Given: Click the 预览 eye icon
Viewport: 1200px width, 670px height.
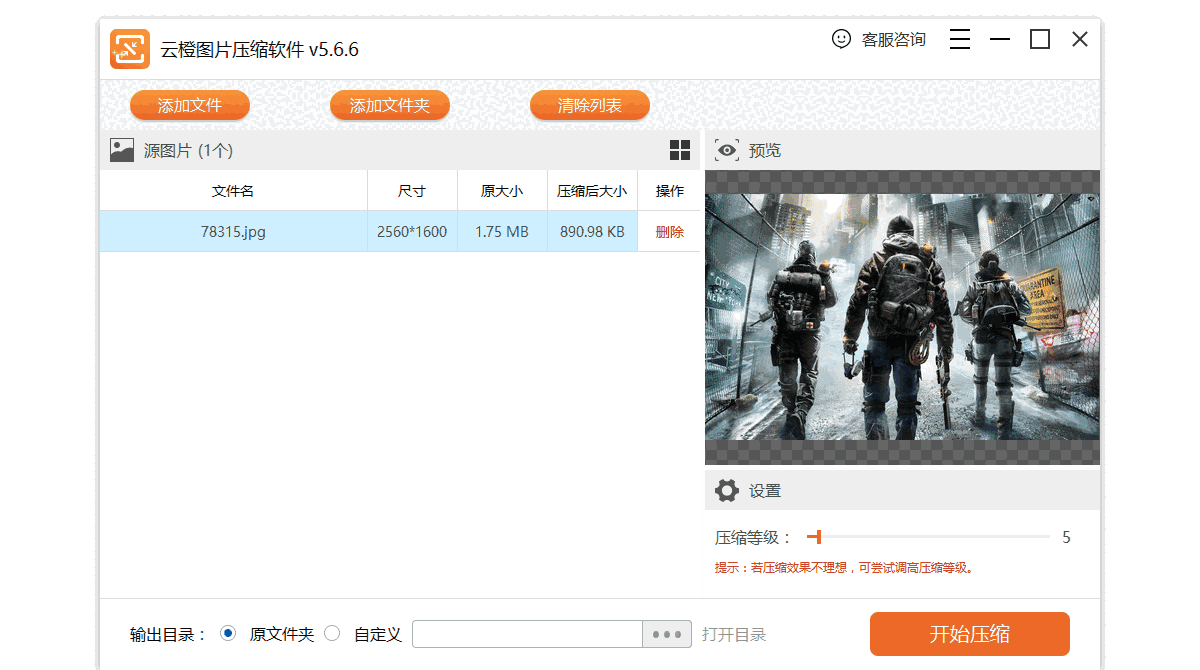Looking at the screenshot, I should click(x=727, y=150).
